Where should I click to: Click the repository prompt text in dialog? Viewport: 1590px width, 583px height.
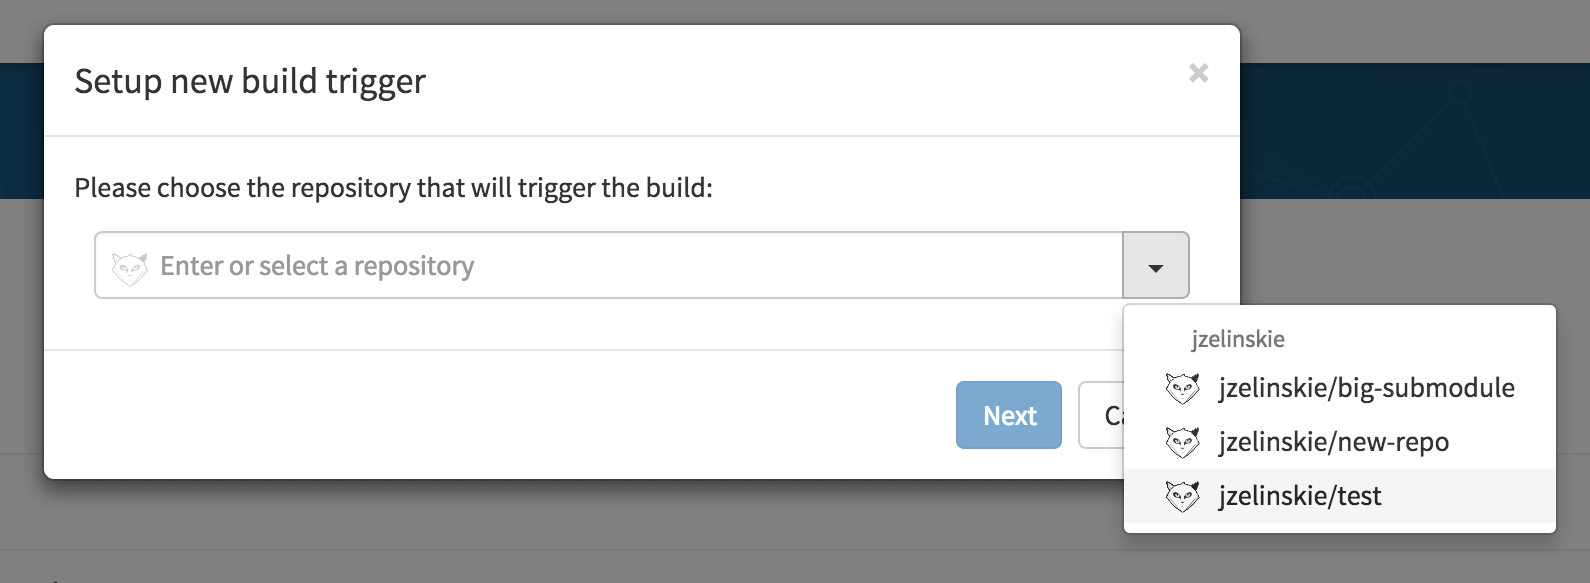[x=393, y=188]
